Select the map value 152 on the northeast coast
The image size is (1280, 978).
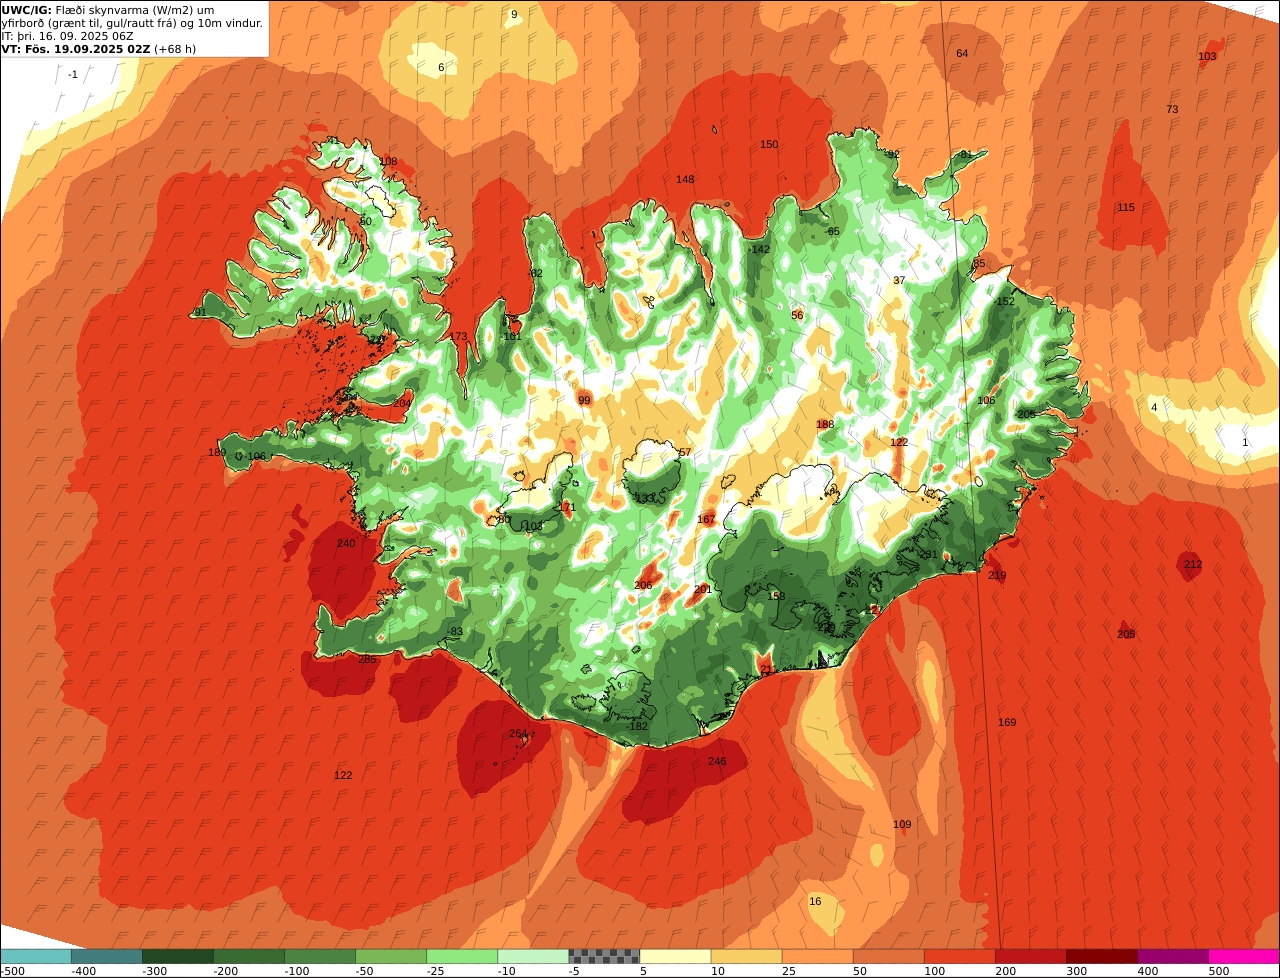(1005, 302)
